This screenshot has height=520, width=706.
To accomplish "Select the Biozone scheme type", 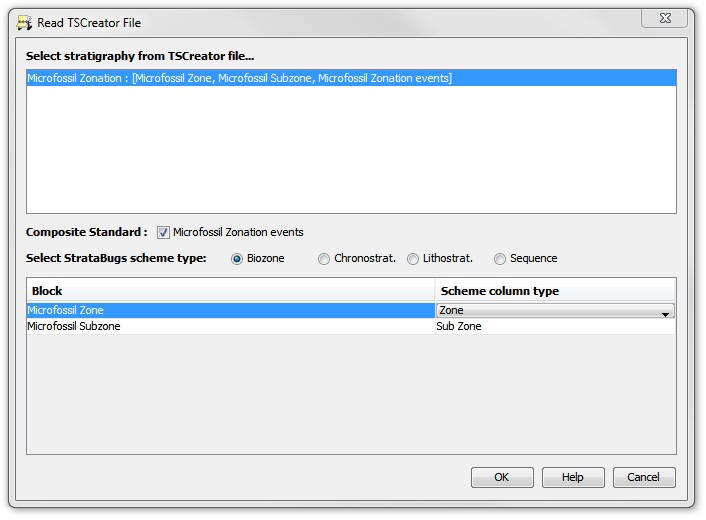I will (x=237, y=259).
